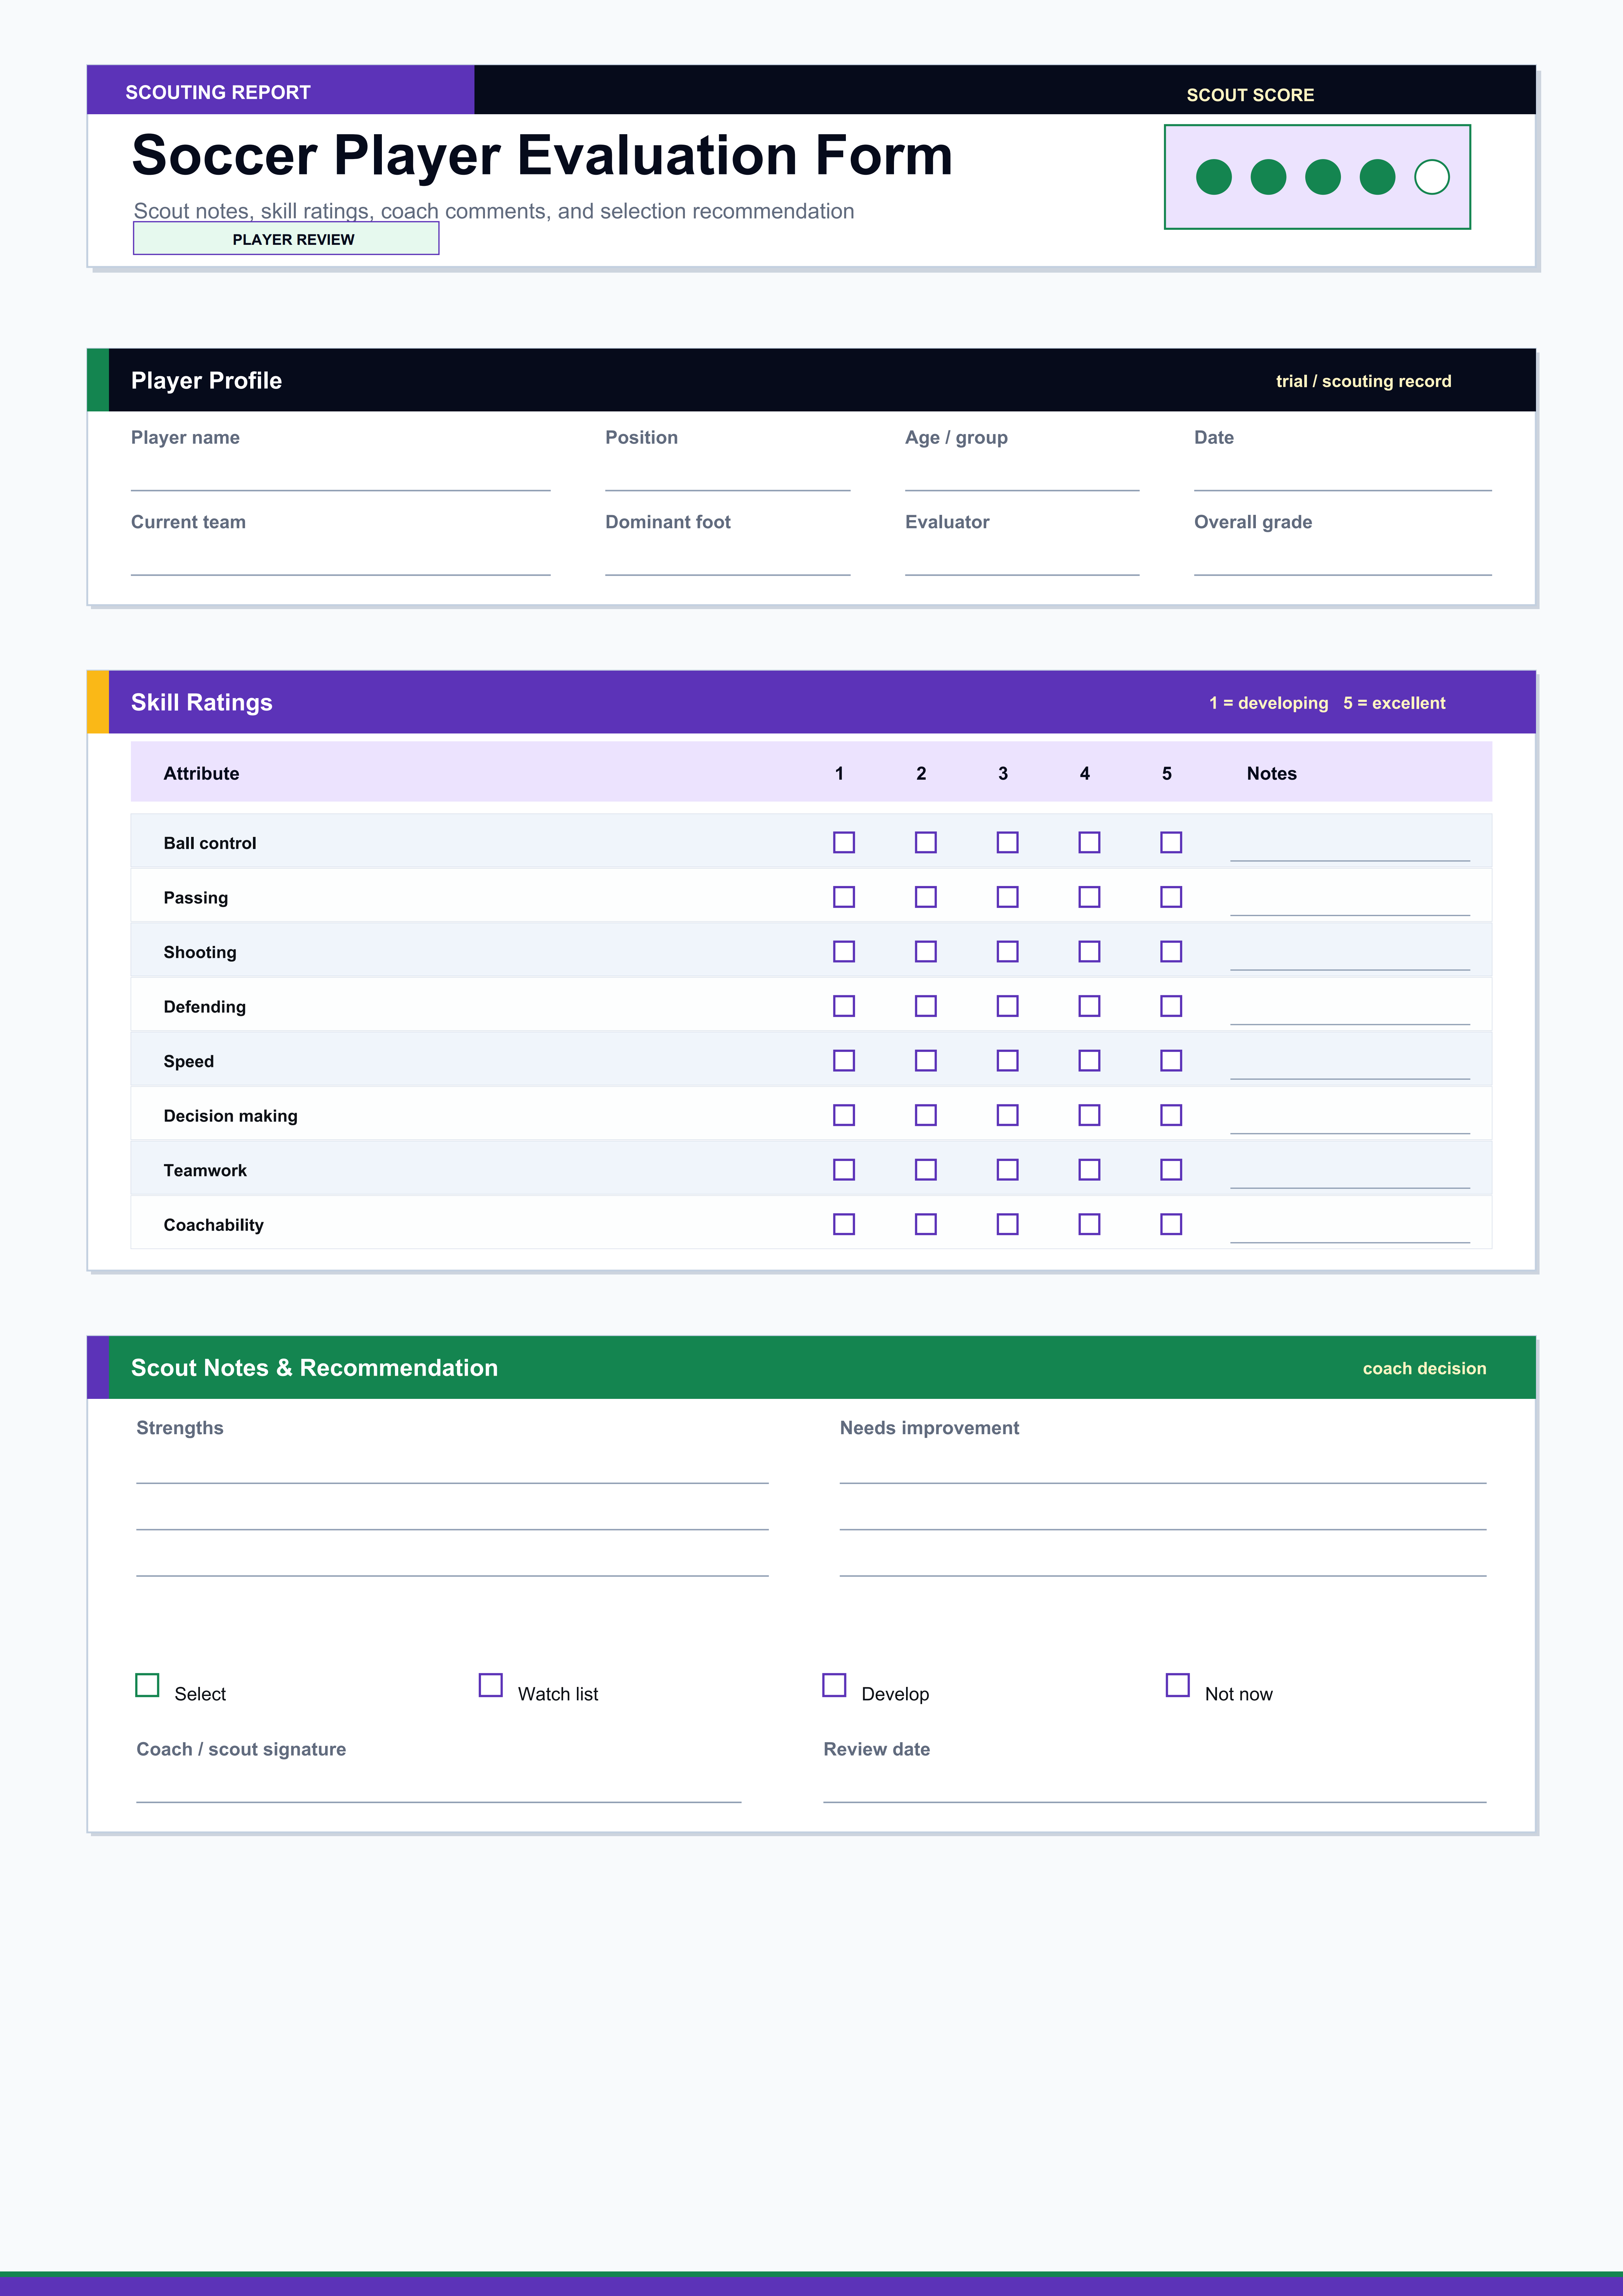Check Speed rating 5 box

(x=1171, y=1060)
